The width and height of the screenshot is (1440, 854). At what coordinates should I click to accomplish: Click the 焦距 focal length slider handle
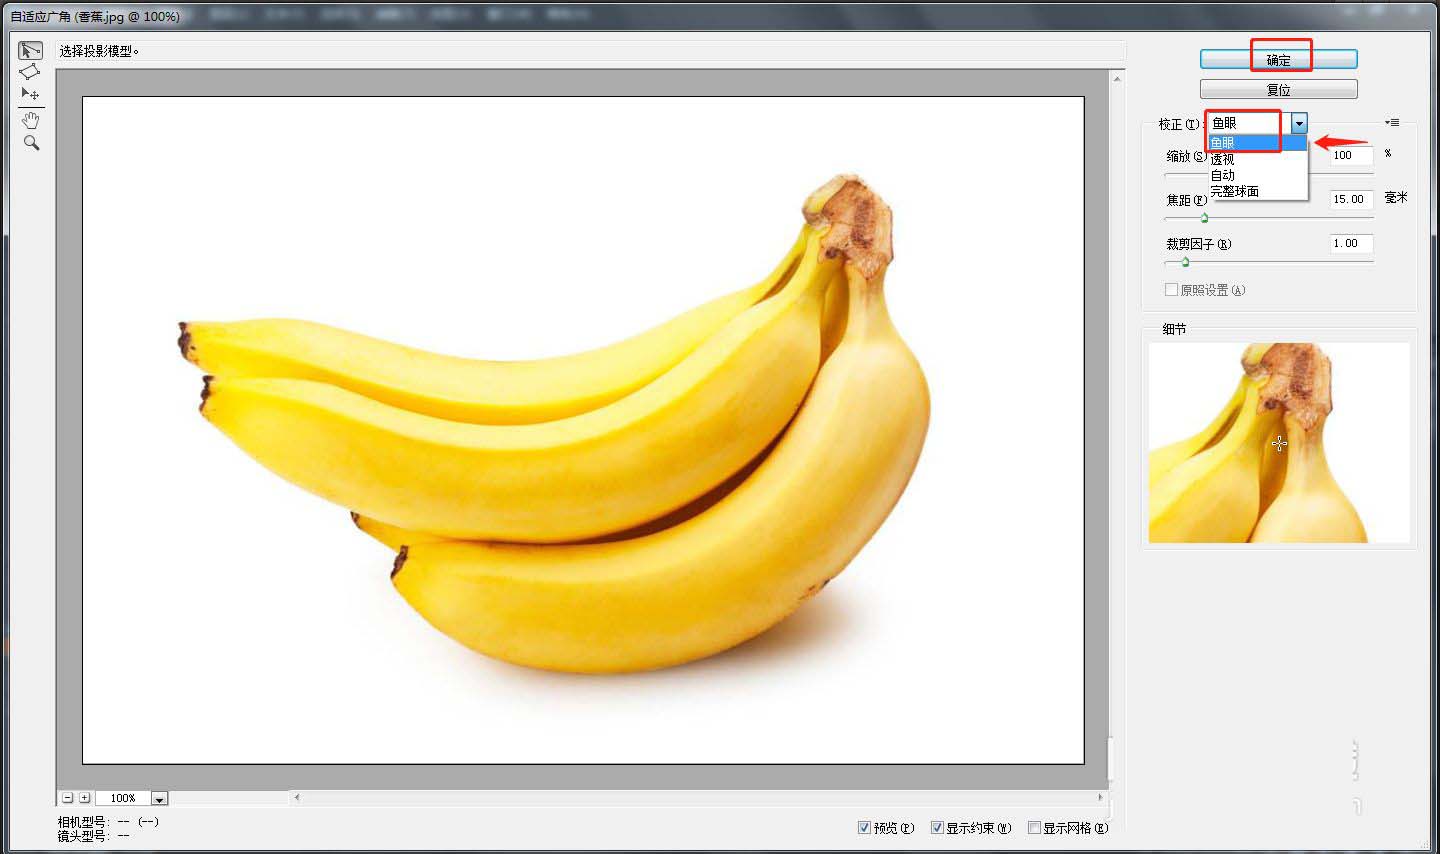click(1204, 218)
